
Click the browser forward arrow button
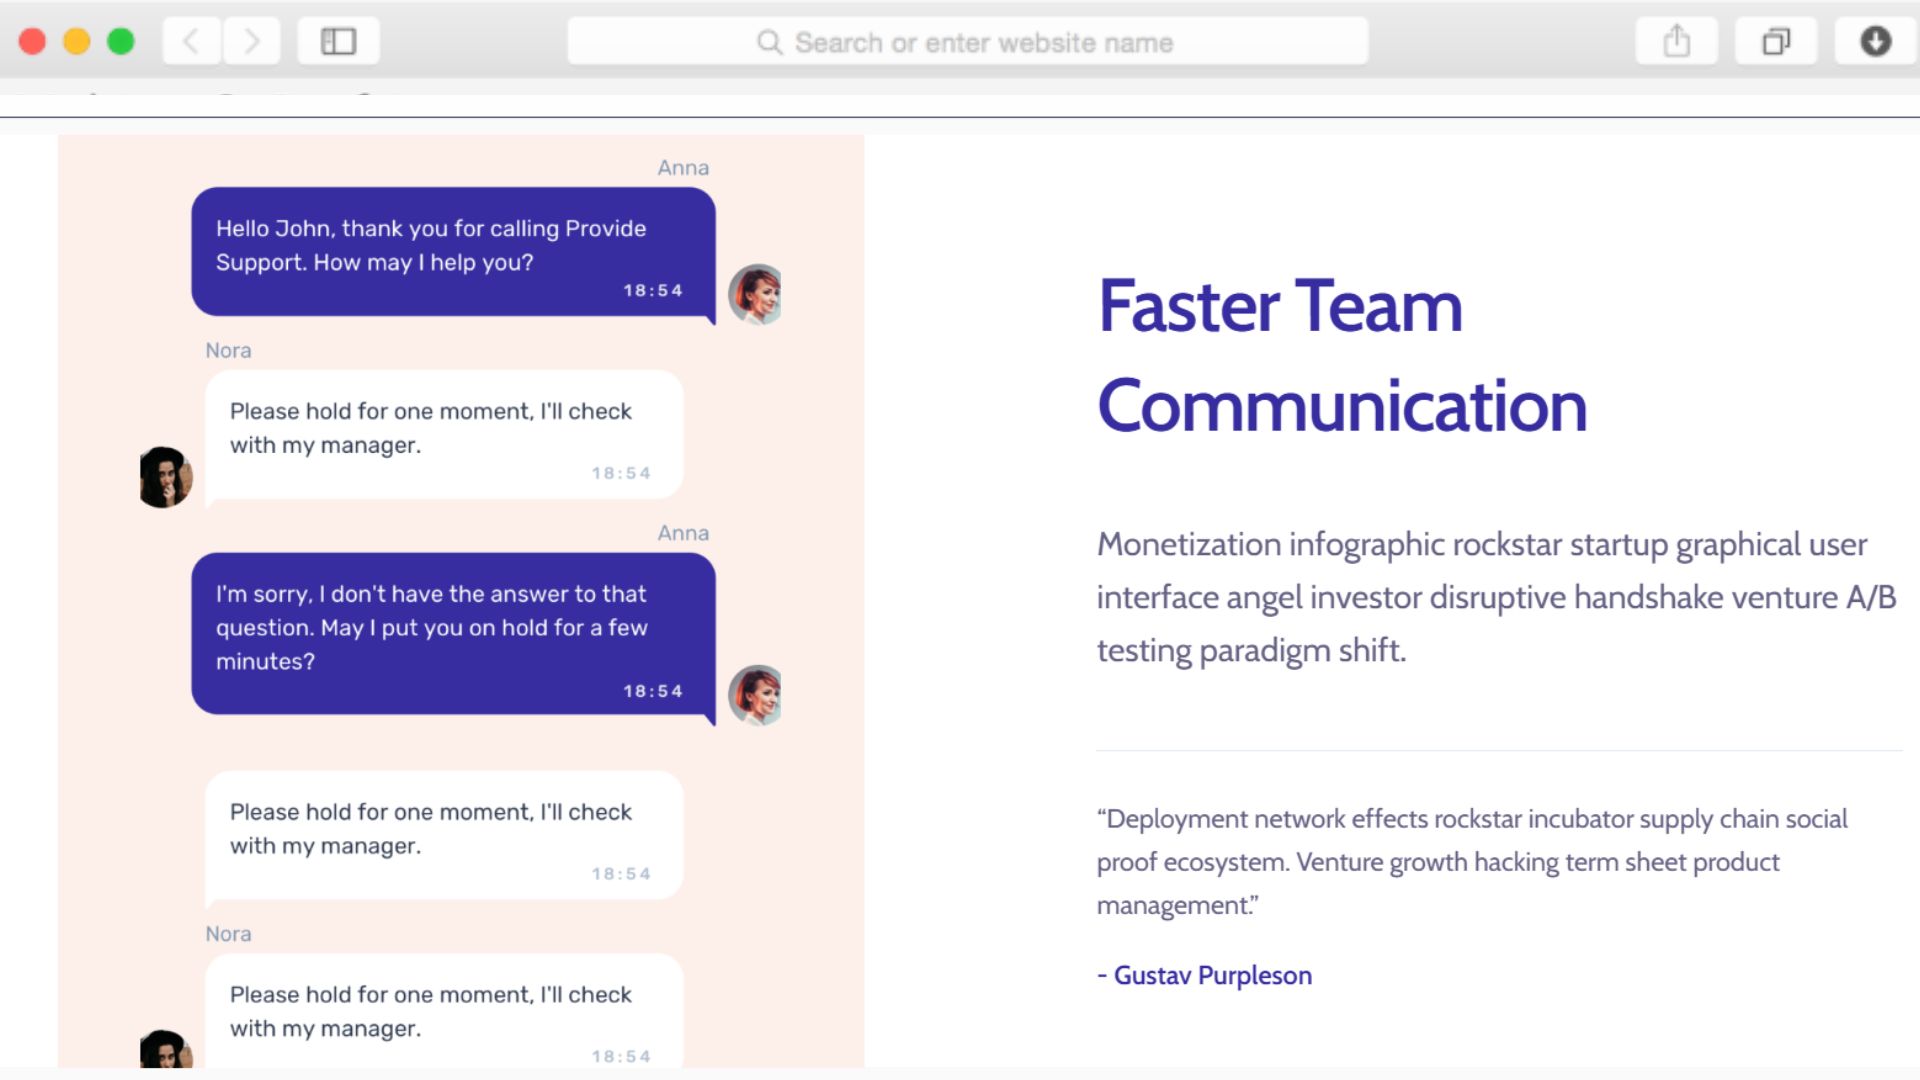[x=251, y=41]
